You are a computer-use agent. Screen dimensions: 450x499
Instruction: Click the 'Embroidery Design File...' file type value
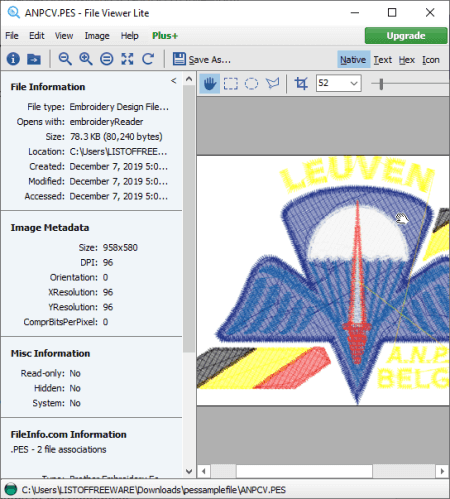pos(119,107)
